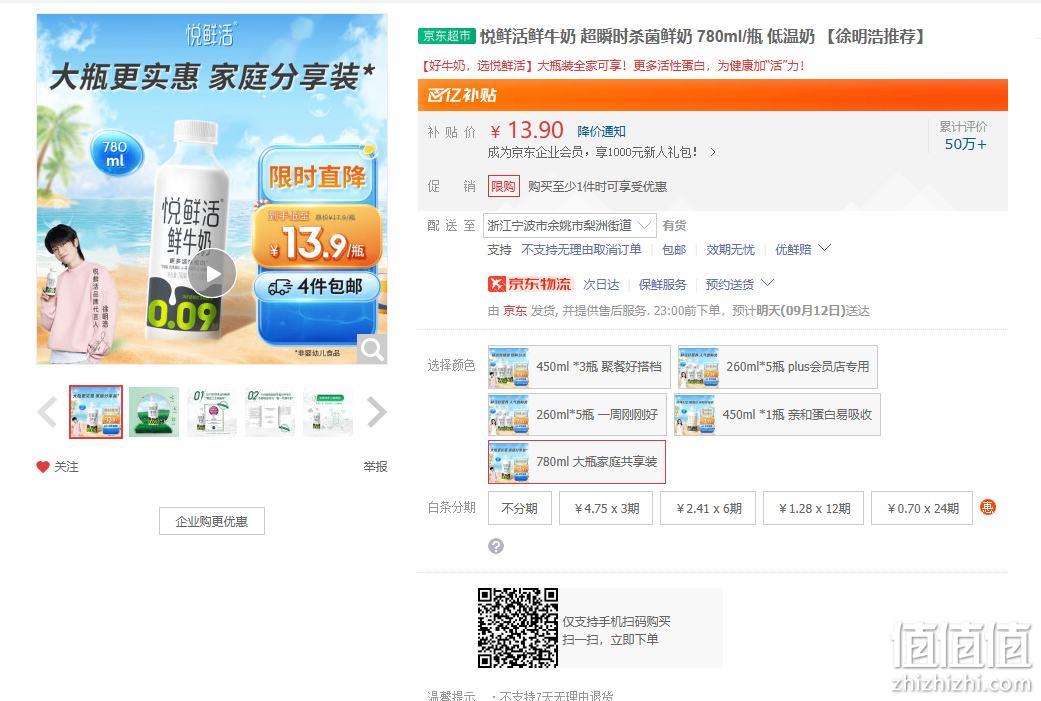The height and width of the screenshot is (701, 1041).
Task: Click the QR code for mobile purchase
Action: click(518, 628)
